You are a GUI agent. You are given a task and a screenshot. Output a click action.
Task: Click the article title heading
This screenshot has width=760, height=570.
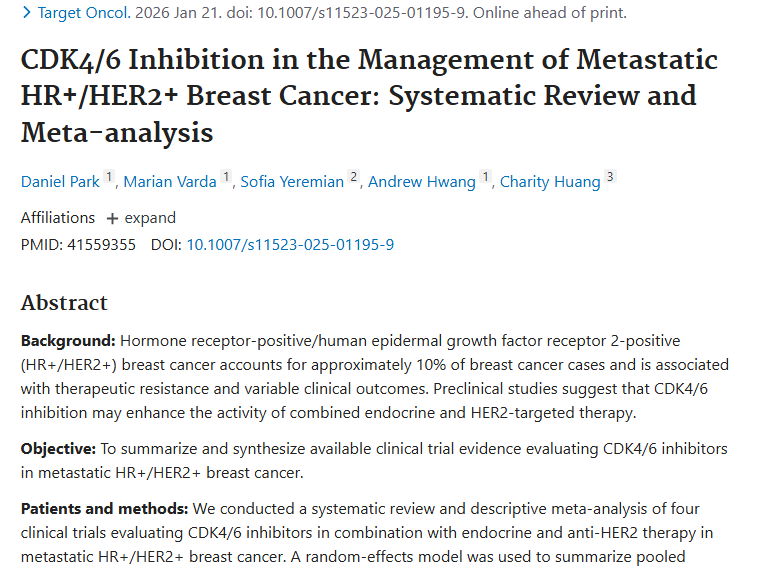click(x=369, y=95)
